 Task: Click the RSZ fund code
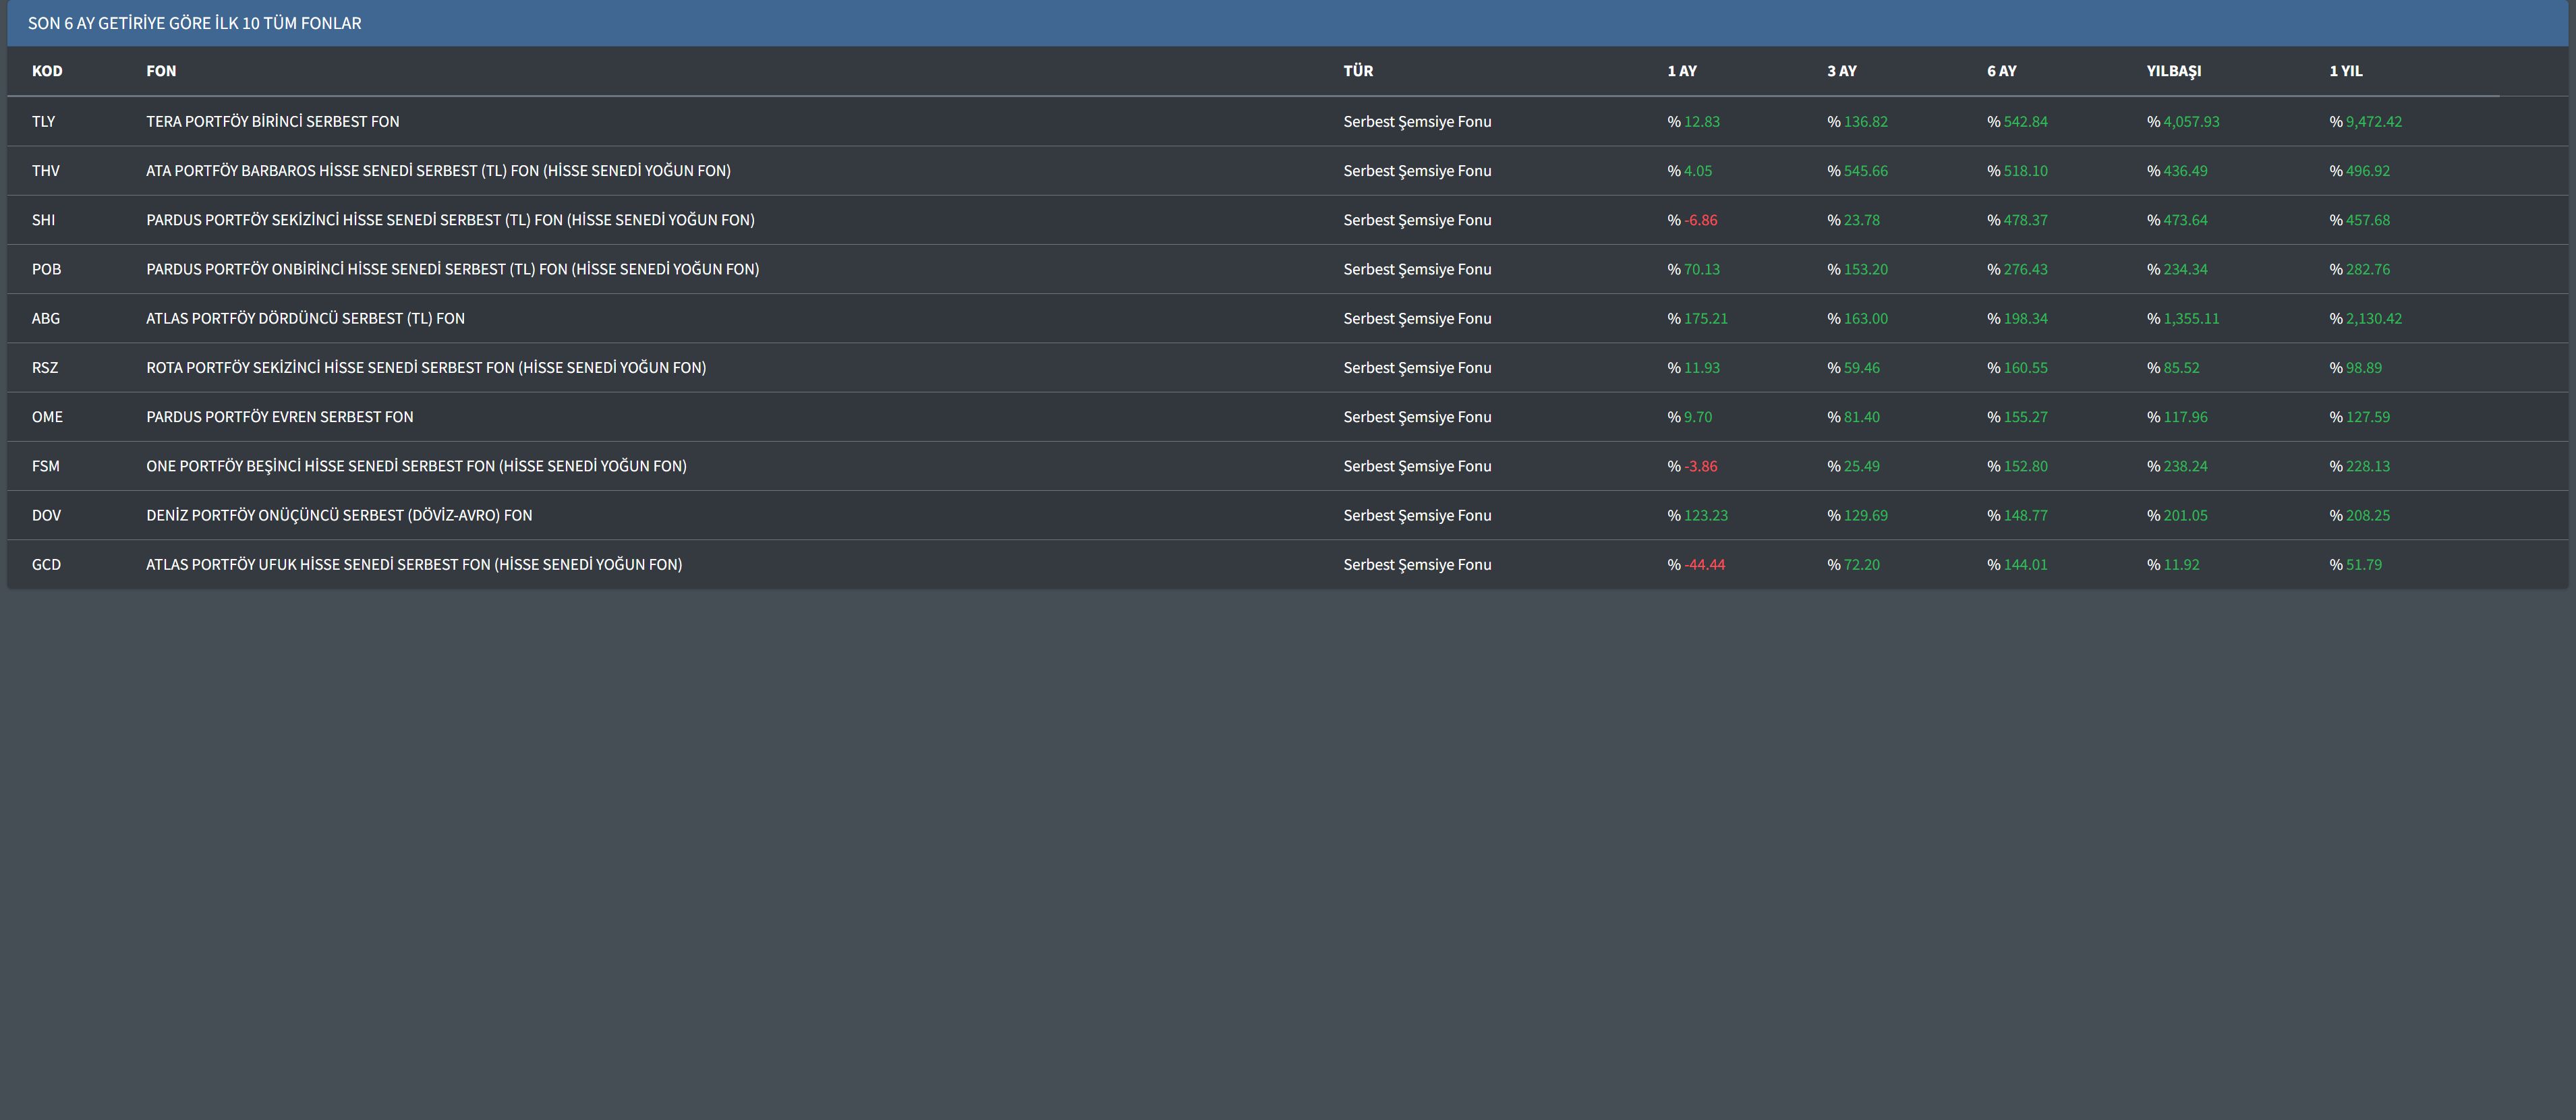pyautogui.click(x=45, y=368)
